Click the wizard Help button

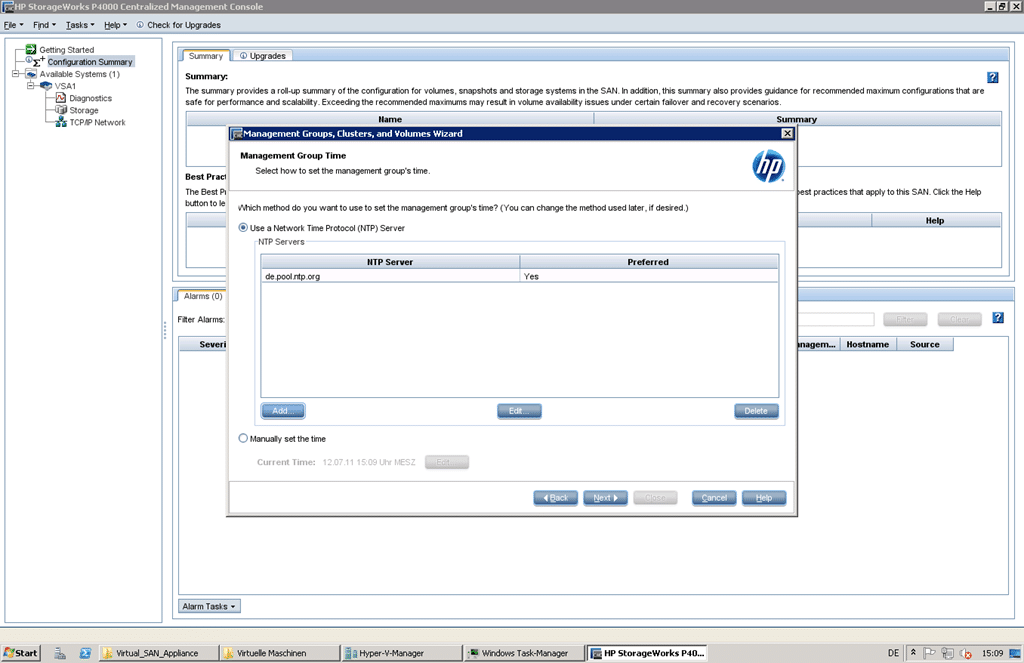(x=763, y=498)
